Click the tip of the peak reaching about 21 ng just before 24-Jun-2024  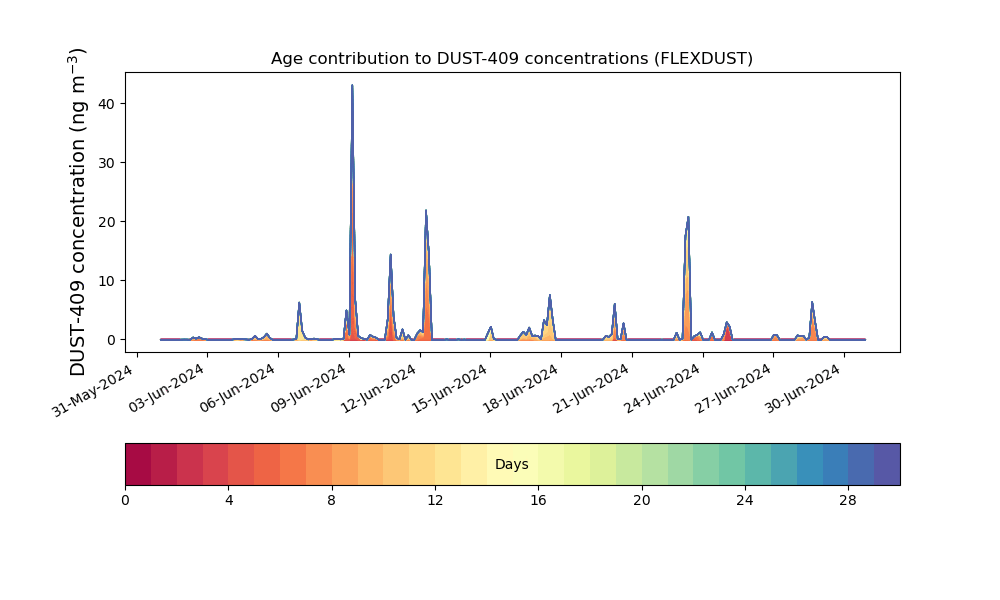point(688,217)
